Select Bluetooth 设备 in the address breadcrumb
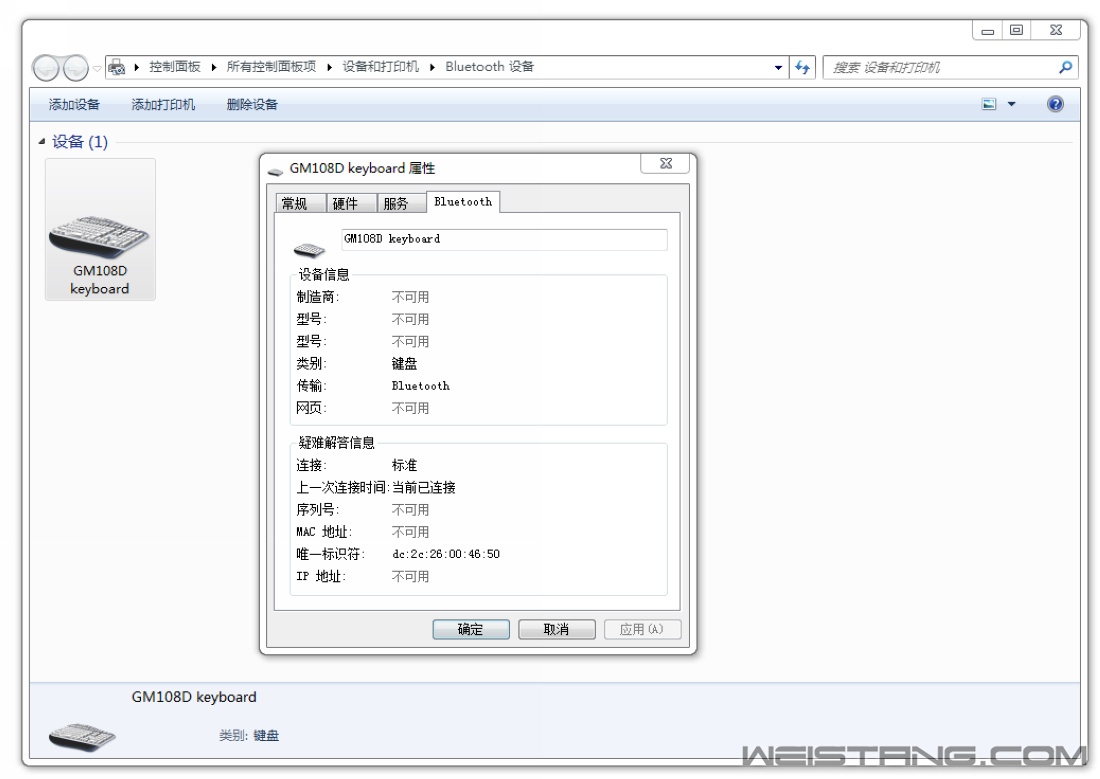Screen dimensions: 1100x779 [x=490, y=67]
